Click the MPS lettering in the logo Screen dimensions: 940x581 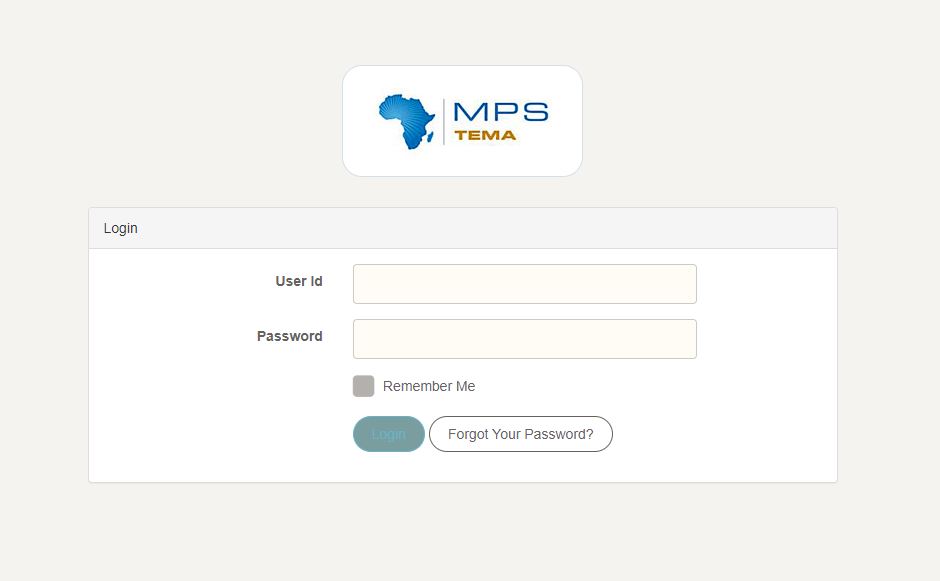coord(500,112)
